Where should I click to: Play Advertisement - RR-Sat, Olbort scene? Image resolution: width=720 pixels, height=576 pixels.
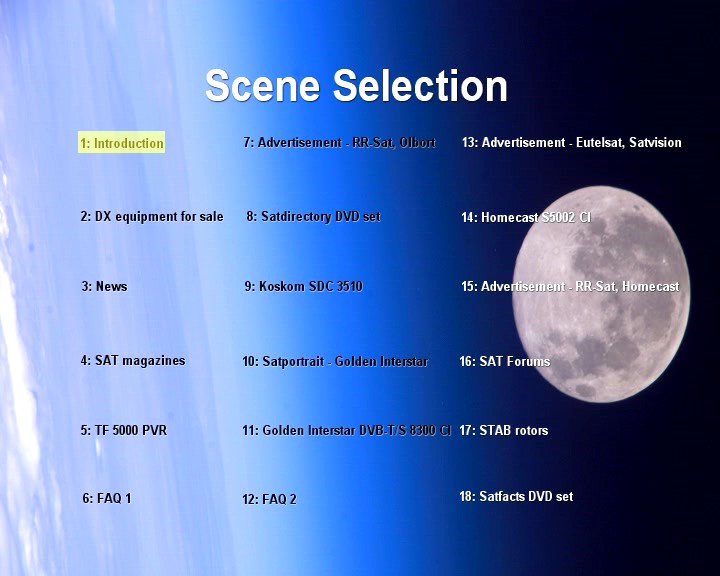coord(339,142)
